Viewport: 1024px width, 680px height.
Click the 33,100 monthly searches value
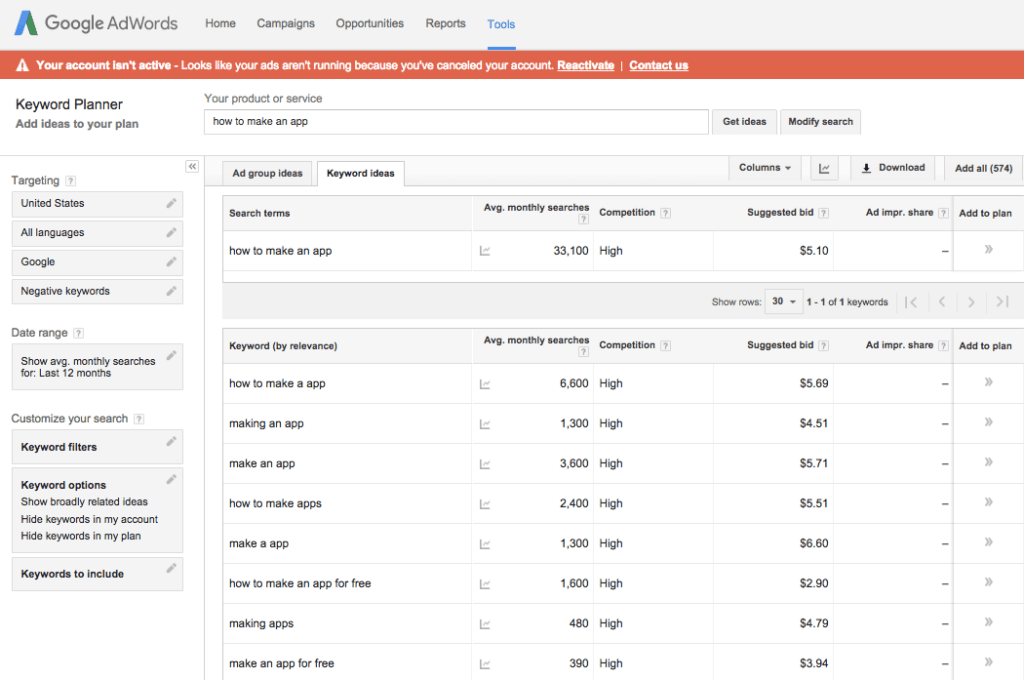point(571,251)
